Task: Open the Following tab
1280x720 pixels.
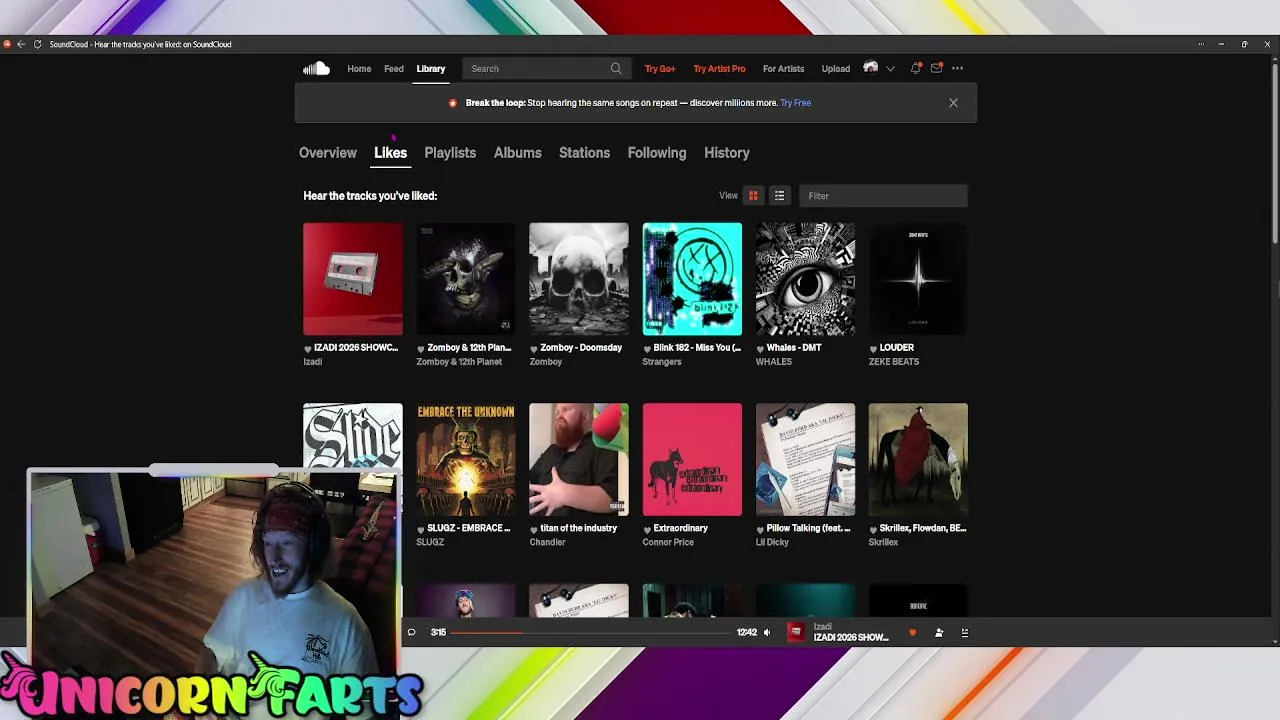Action: (657, 153)
